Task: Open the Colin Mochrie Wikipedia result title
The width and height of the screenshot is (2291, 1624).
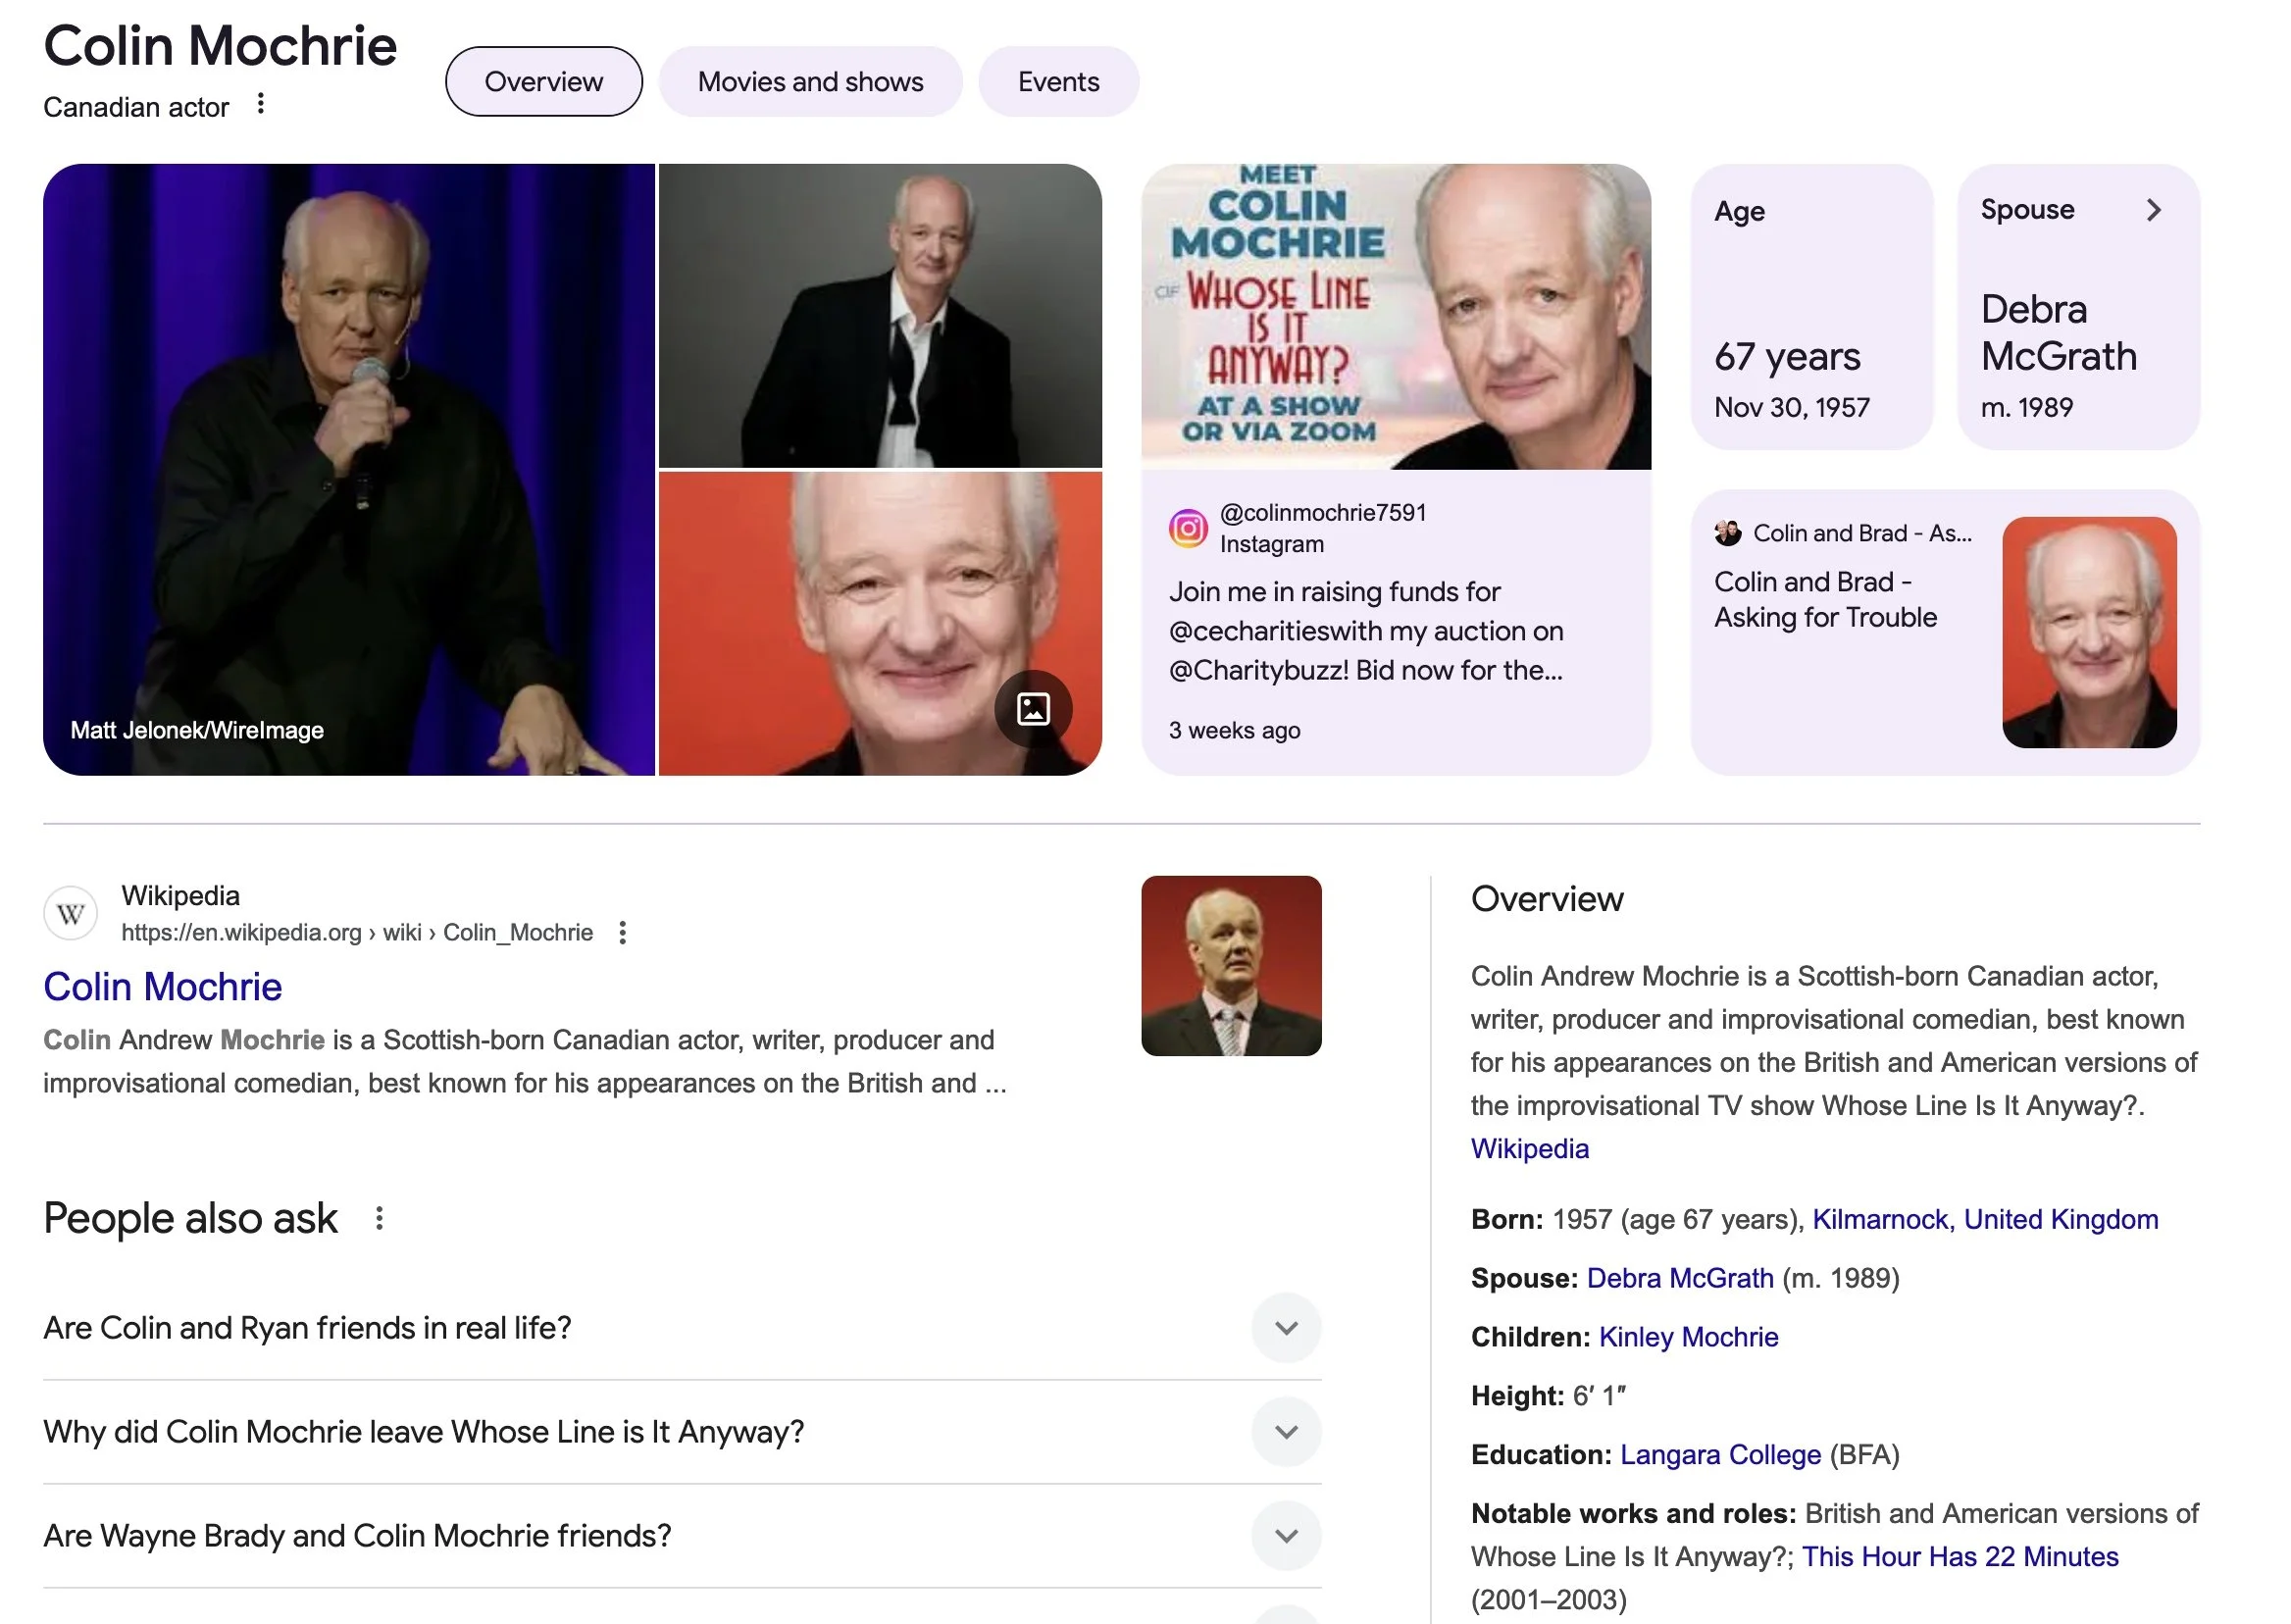Action: point(163,987)
